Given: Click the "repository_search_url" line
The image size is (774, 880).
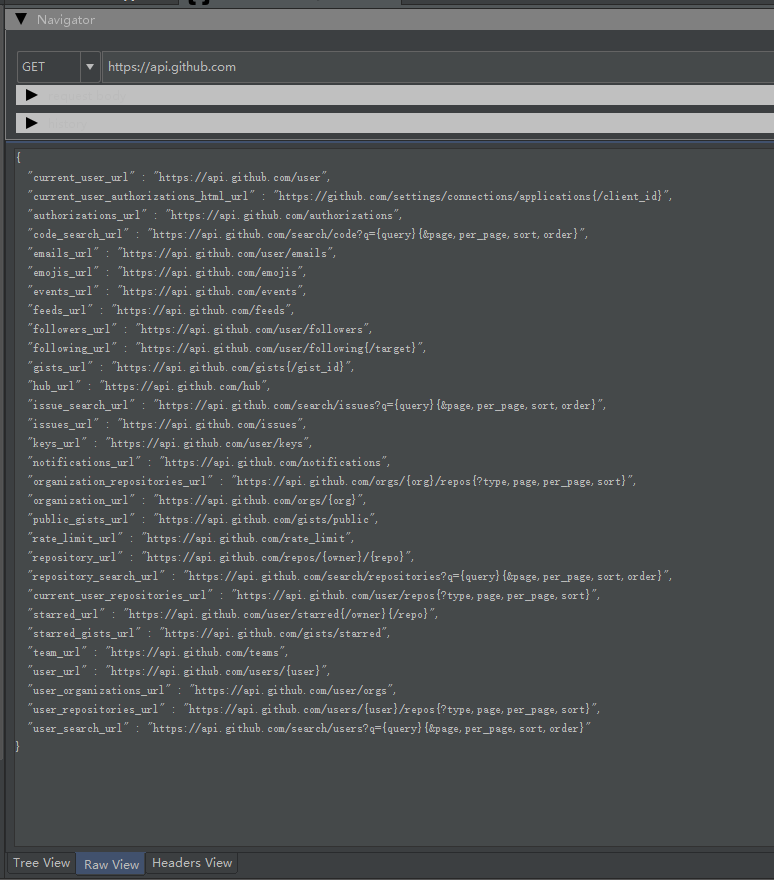Looking at the screenshot, I should pos(350,577).
